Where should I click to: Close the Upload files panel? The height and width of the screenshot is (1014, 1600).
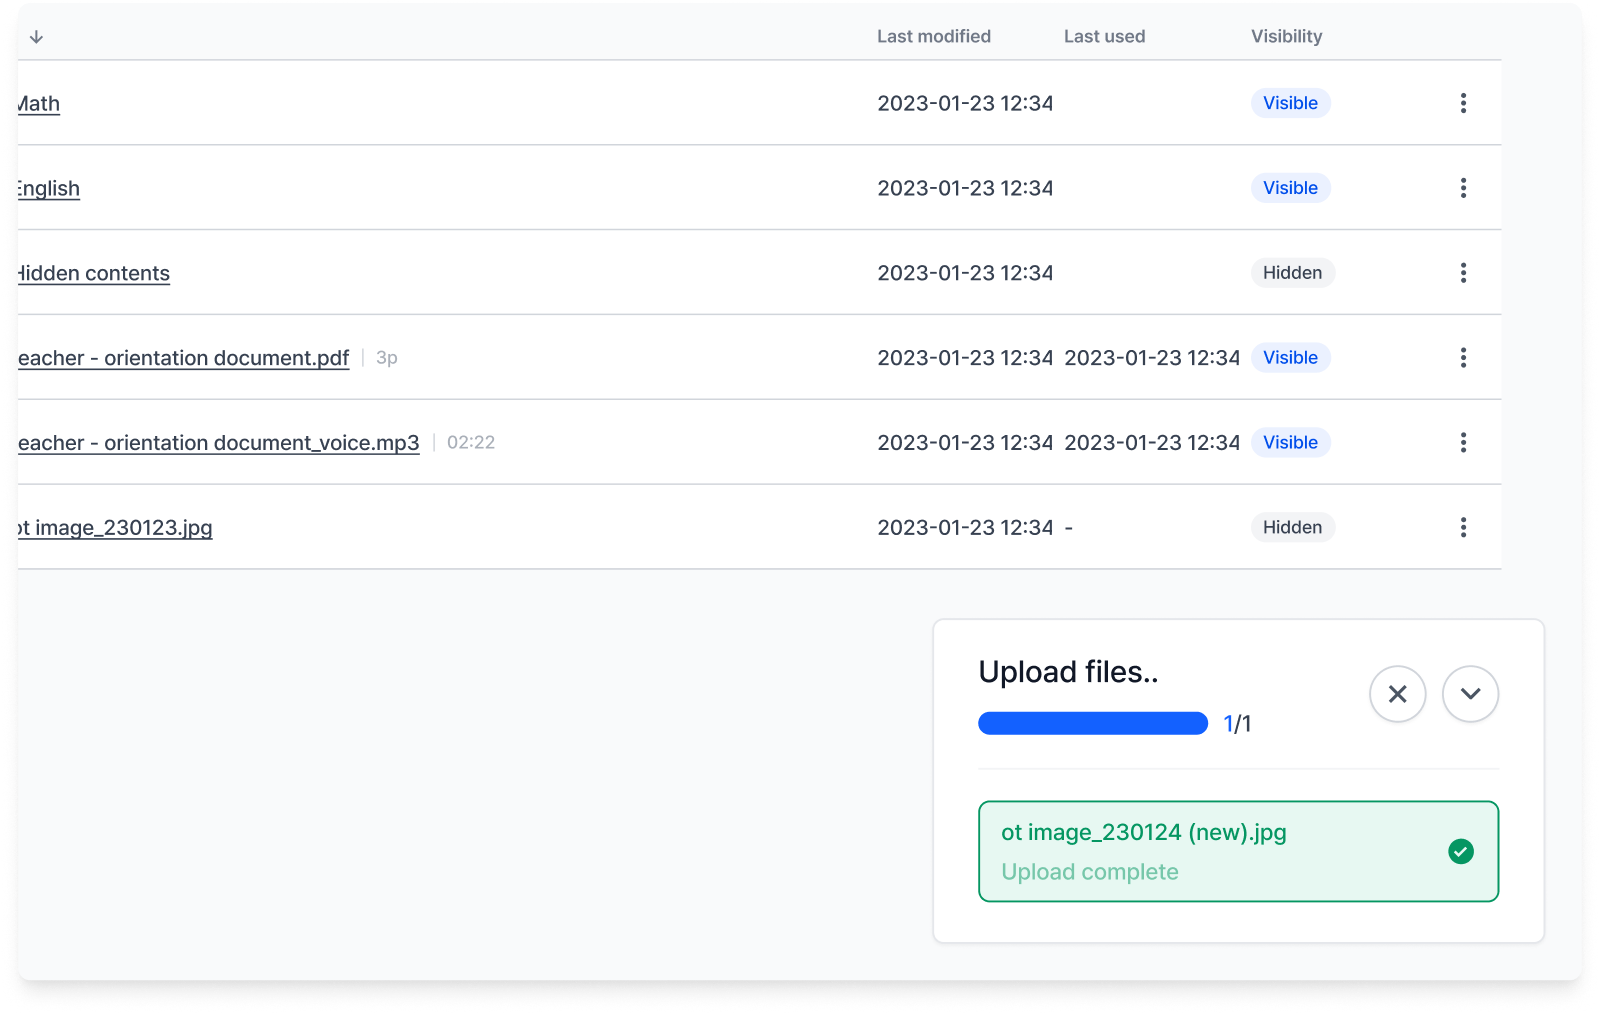1398,694
